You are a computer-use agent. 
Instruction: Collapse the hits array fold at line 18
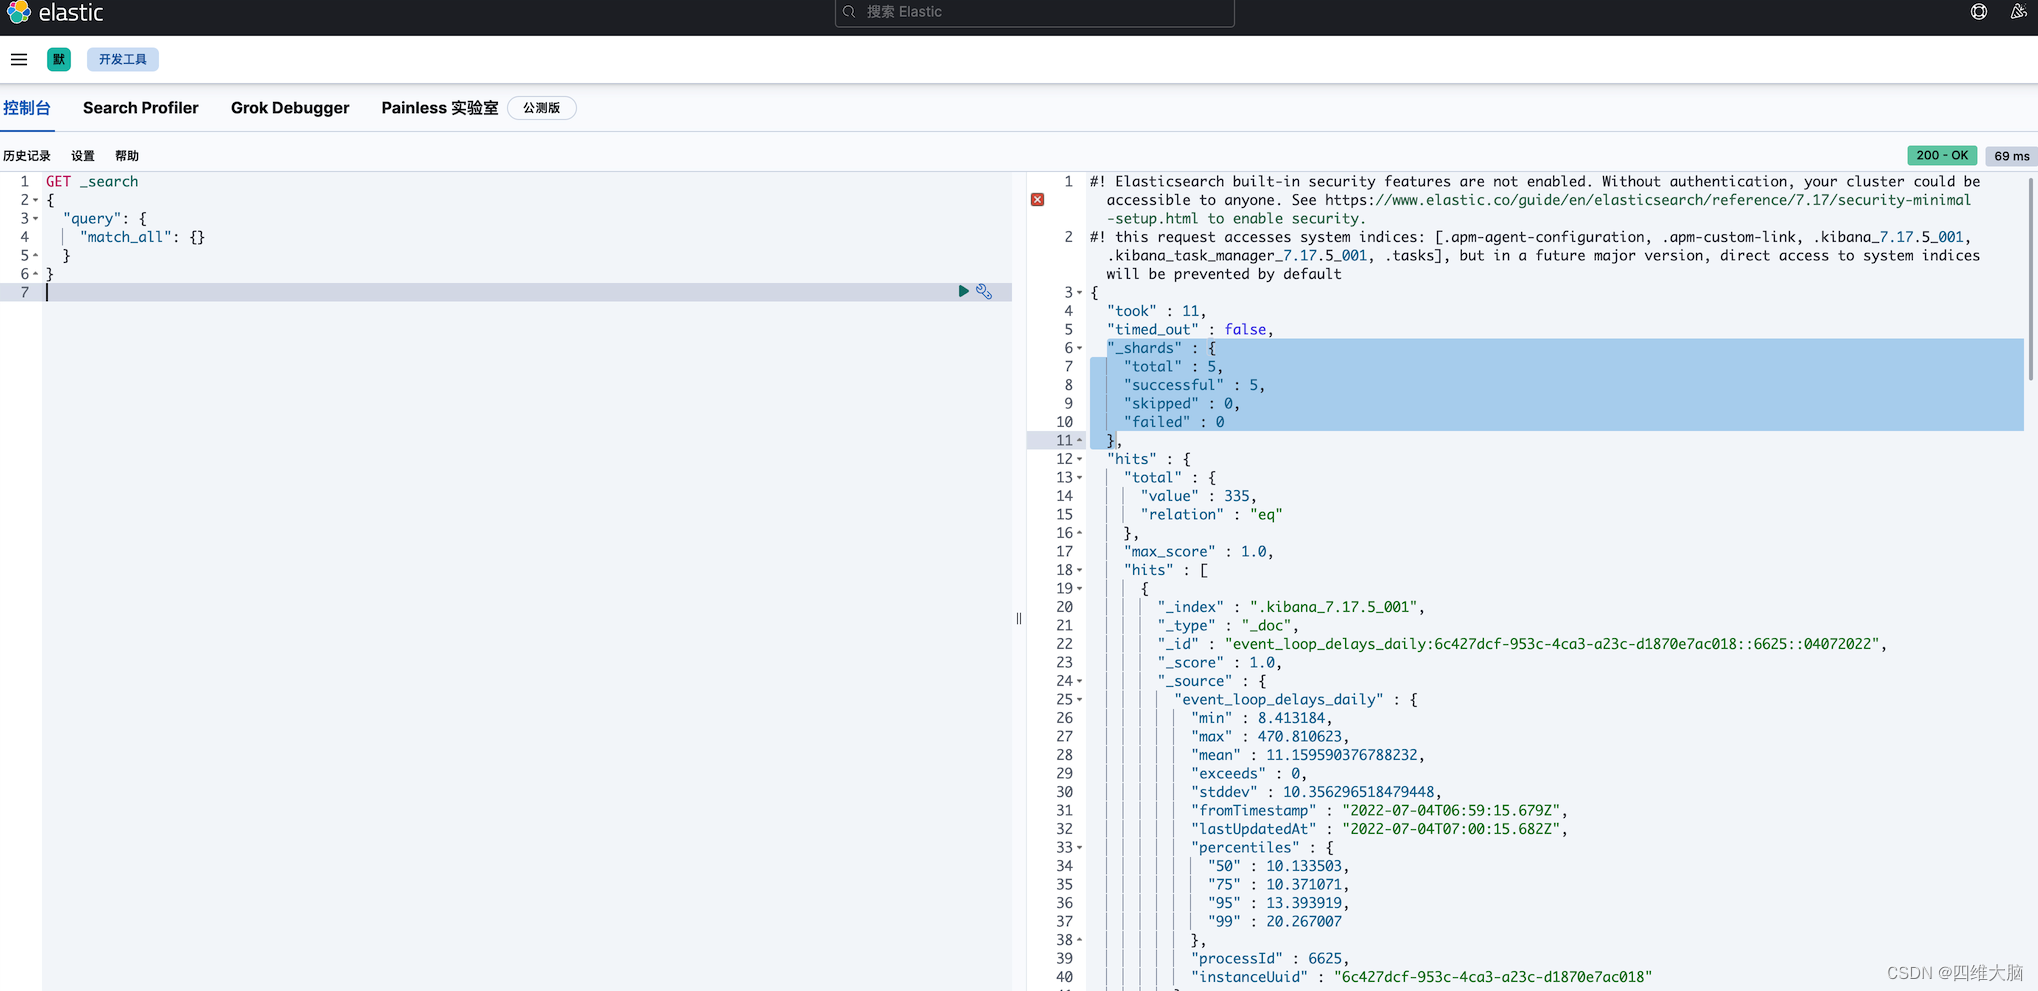(x=1080, y=570)
